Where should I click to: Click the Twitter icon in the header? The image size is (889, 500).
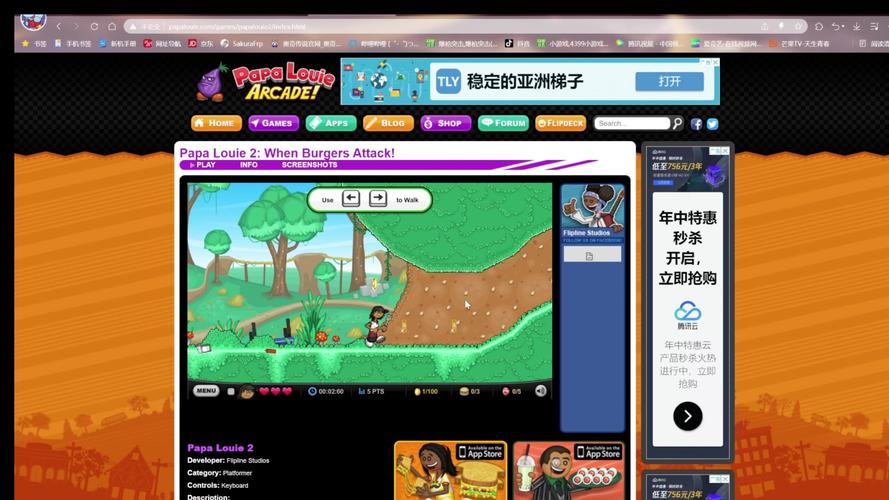pos(712,124)
